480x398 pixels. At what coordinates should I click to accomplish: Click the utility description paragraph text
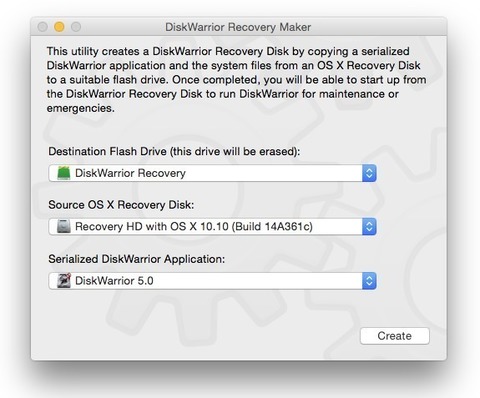pos(236,80)
